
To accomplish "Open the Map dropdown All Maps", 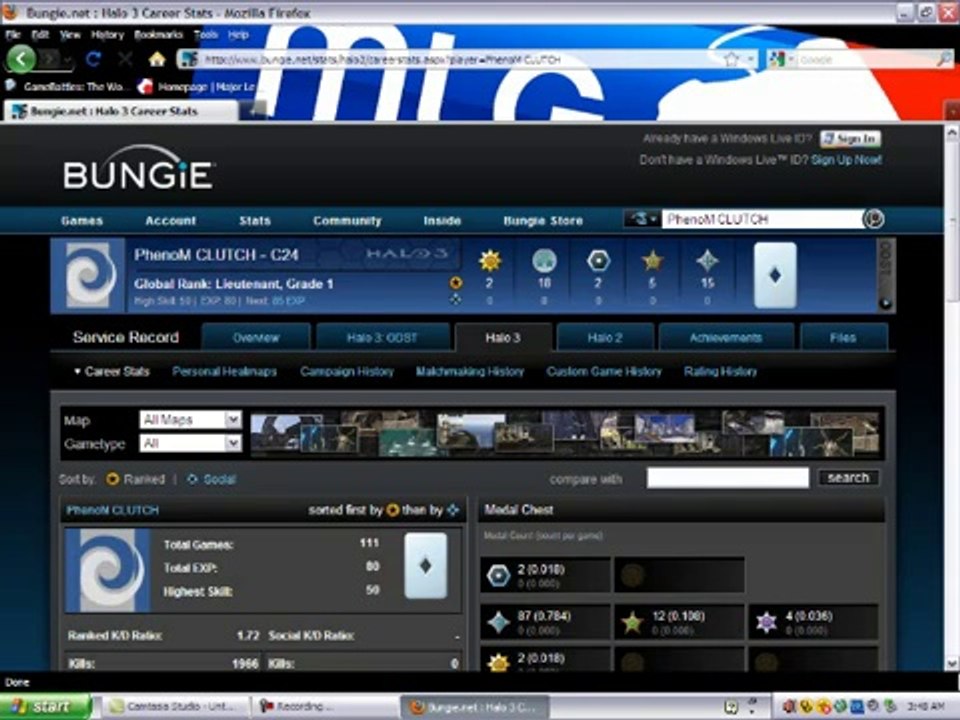I will (x=190, y=420).
